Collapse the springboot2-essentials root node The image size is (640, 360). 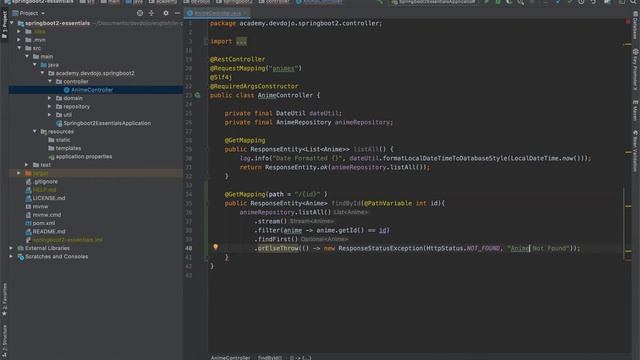click(x=12, y=23)
